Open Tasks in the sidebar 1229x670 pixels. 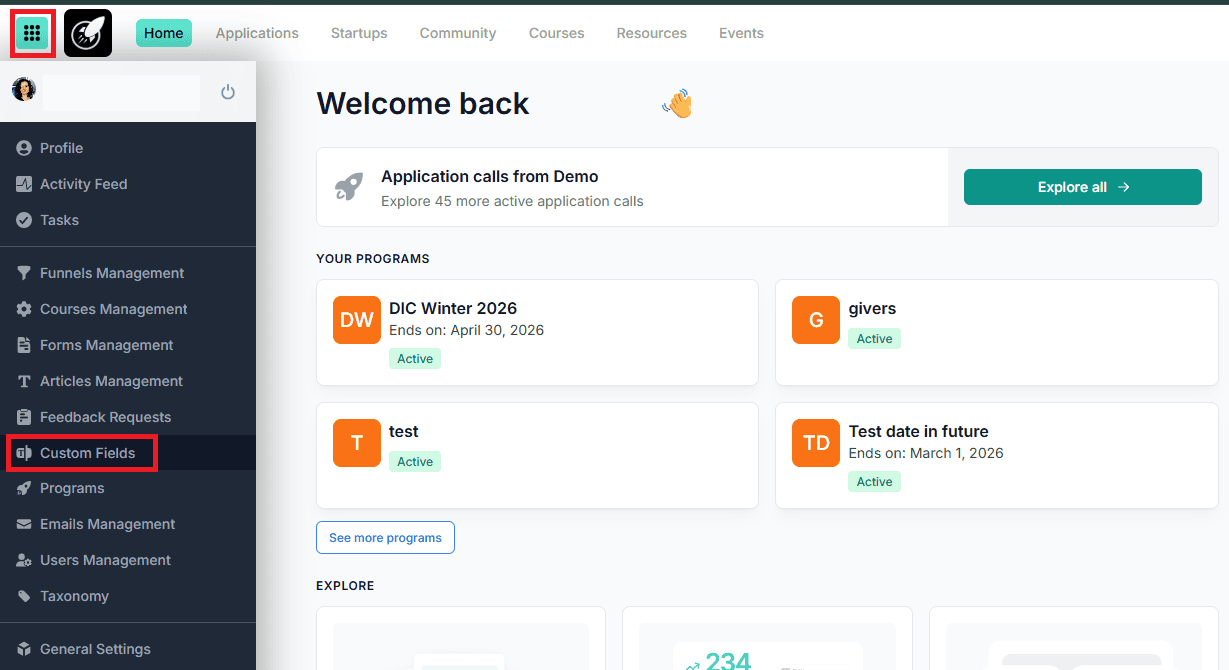pos(59,220)
